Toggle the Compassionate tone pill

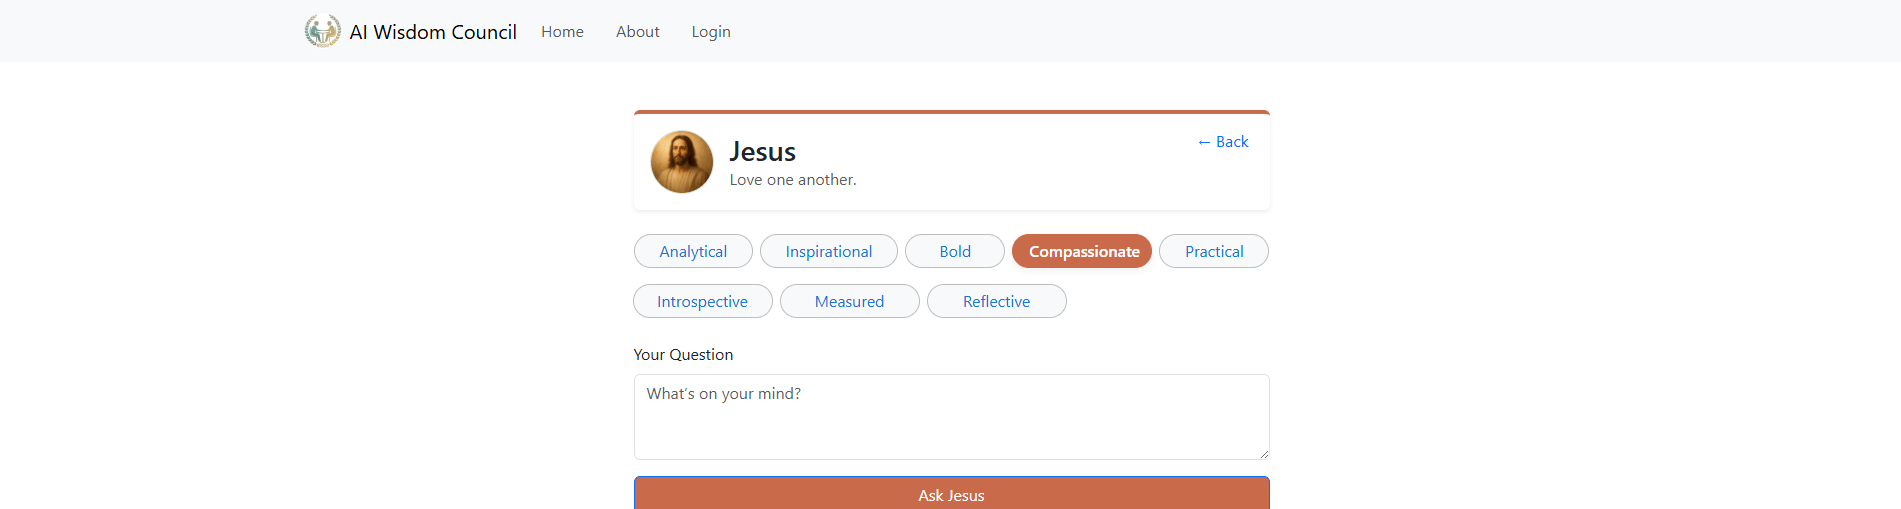coord(1082,252)
